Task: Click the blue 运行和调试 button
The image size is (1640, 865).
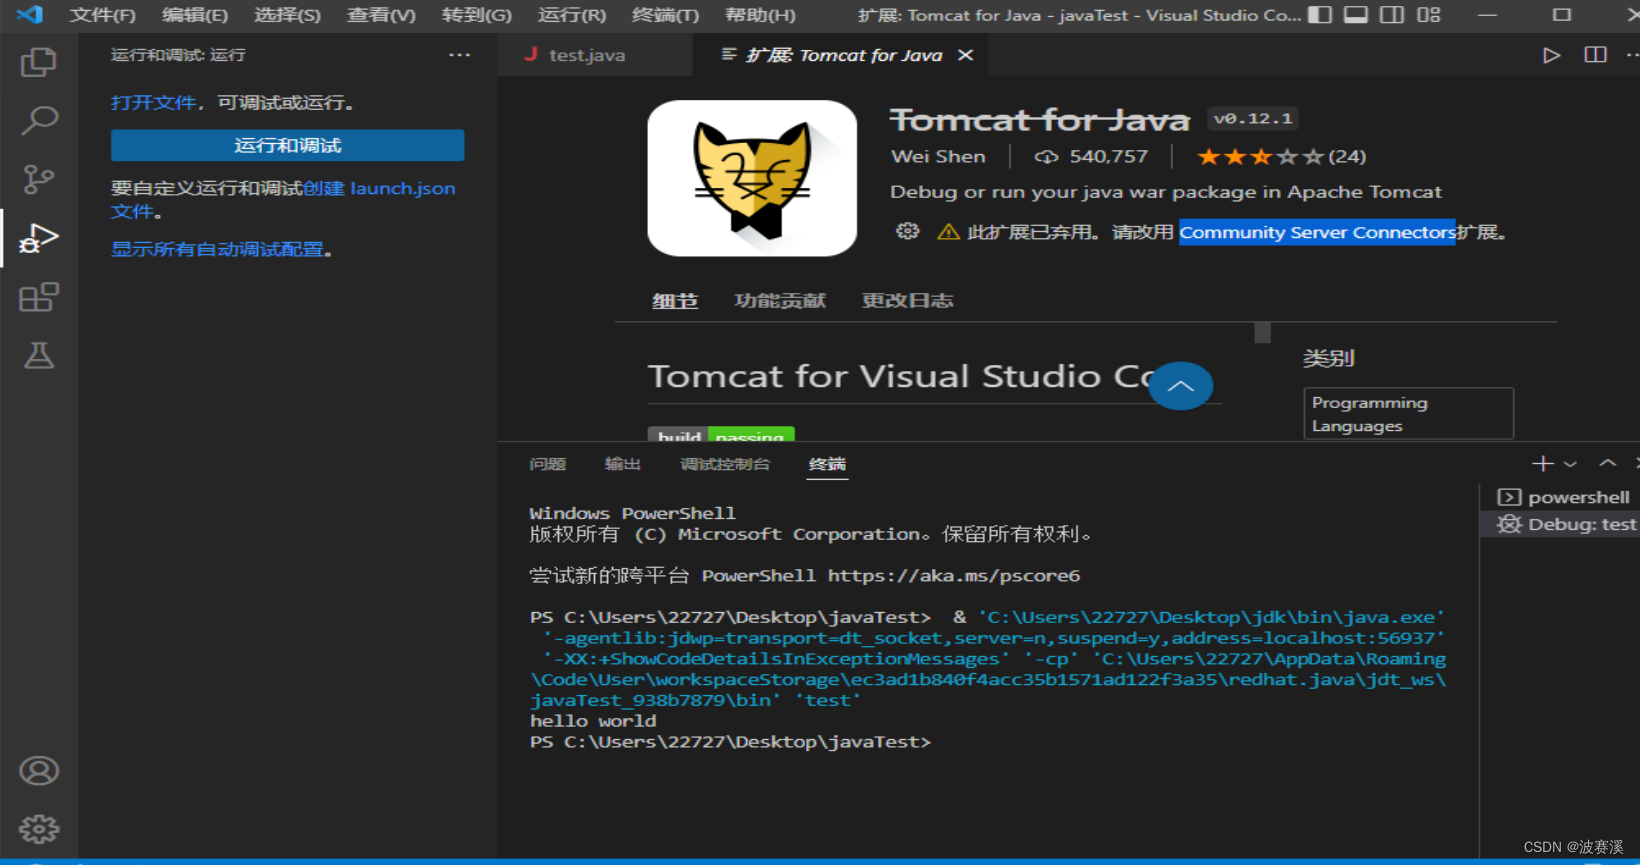Action: tap(288, 145)
